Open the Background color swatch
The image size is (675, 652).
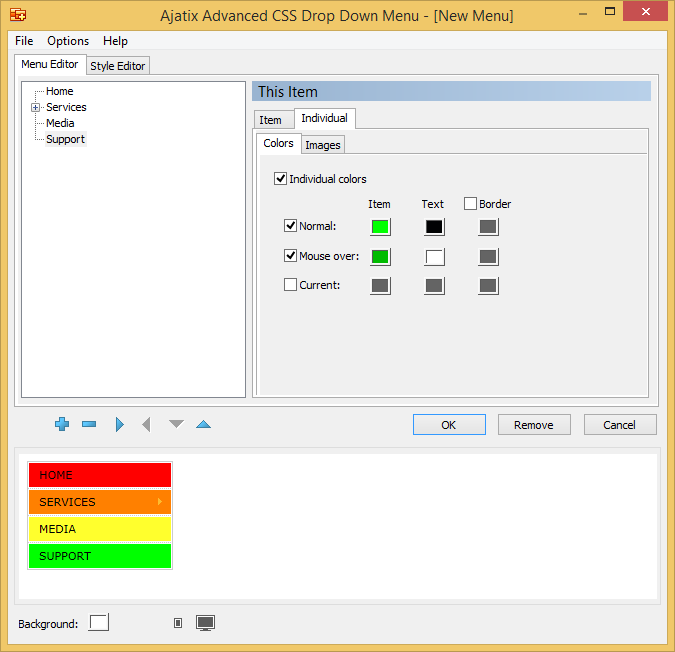point(99,622)
